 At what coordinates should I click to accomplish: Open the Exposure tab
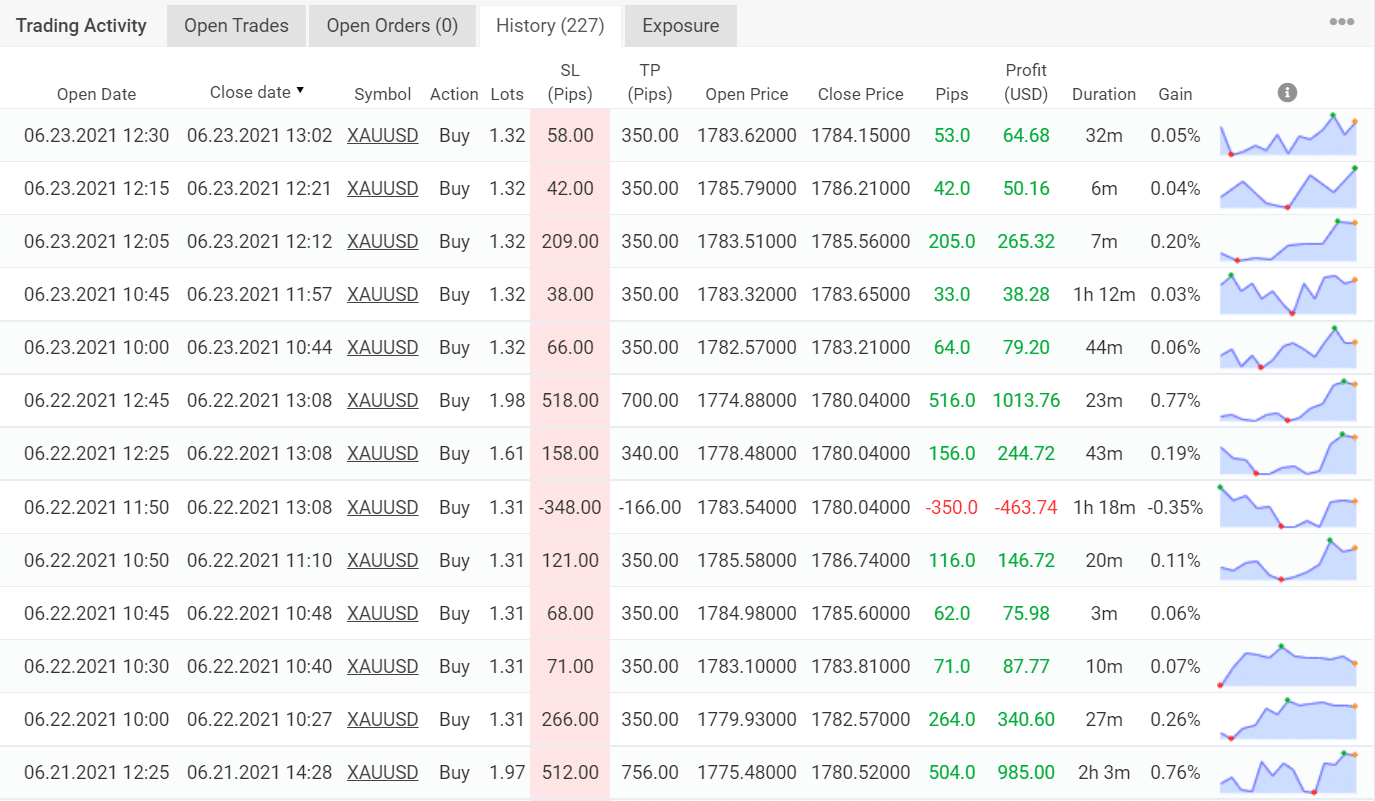coord(680,25)
